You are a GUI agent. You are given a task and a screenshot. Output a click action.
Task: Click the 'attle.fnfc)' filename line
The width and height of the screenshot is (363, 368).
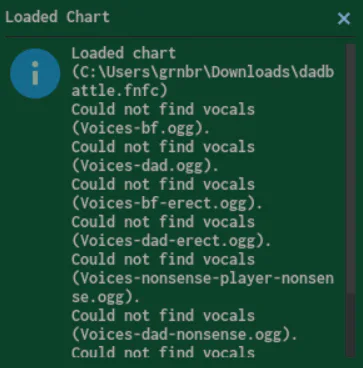119,91
